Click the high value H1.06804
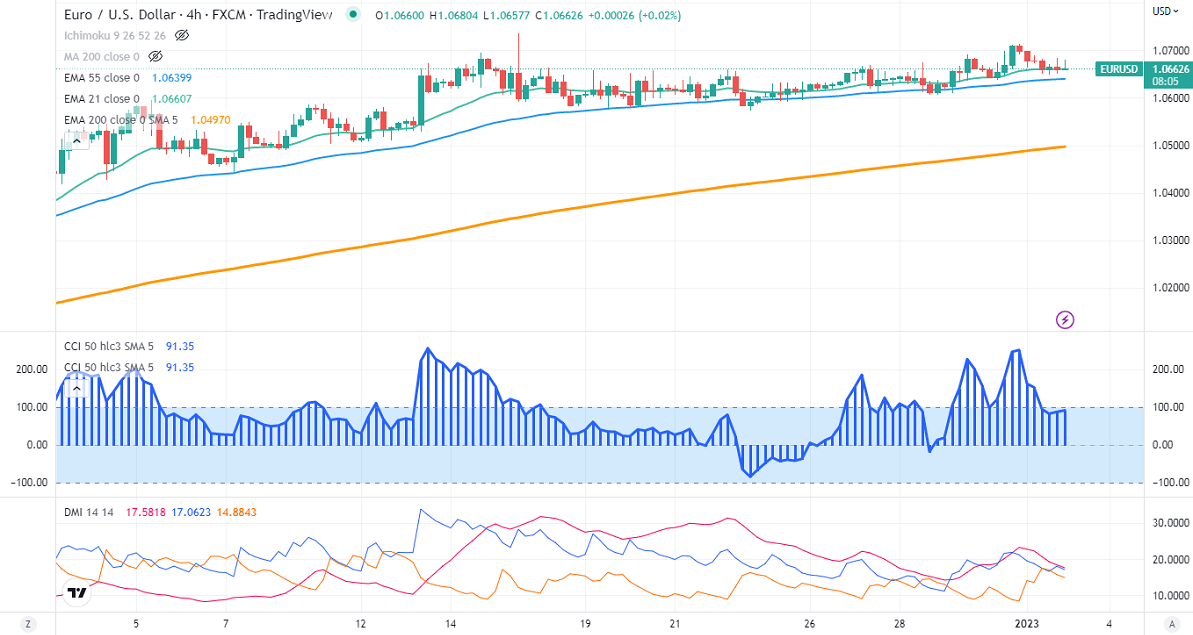 [x=454, y=15]
